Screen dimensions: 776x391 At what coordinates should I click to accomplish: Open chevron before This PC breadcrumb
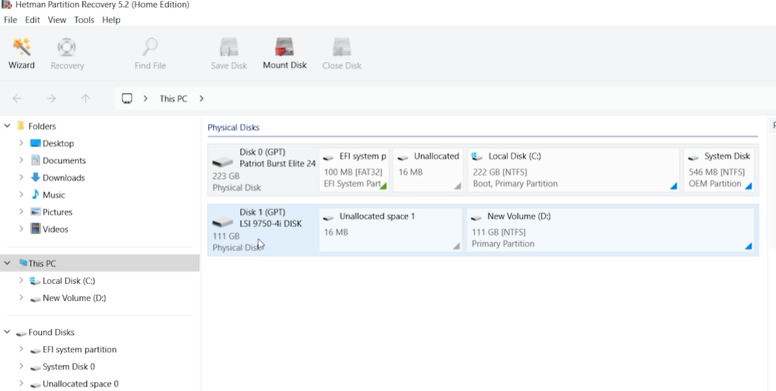click(x=146, y=98)
